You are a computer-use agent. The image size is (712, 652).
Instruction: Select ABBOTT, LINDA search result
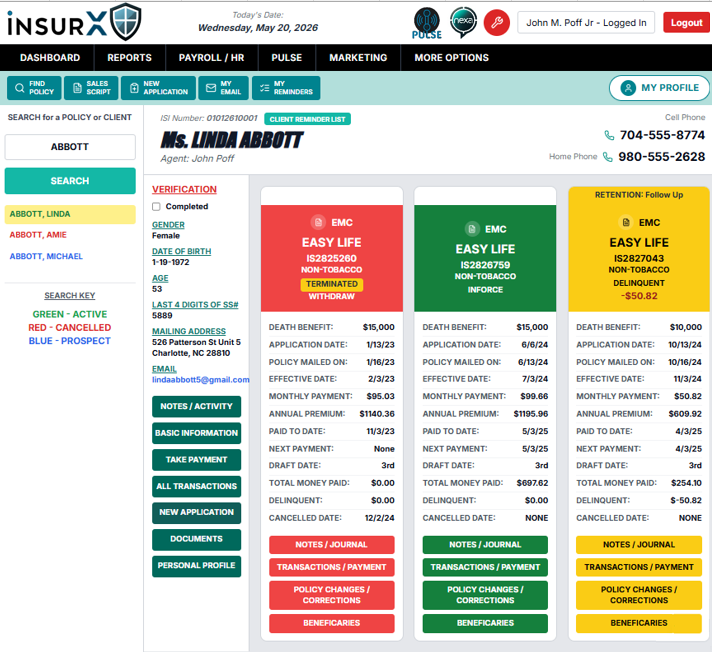click(x=70, y=214)
